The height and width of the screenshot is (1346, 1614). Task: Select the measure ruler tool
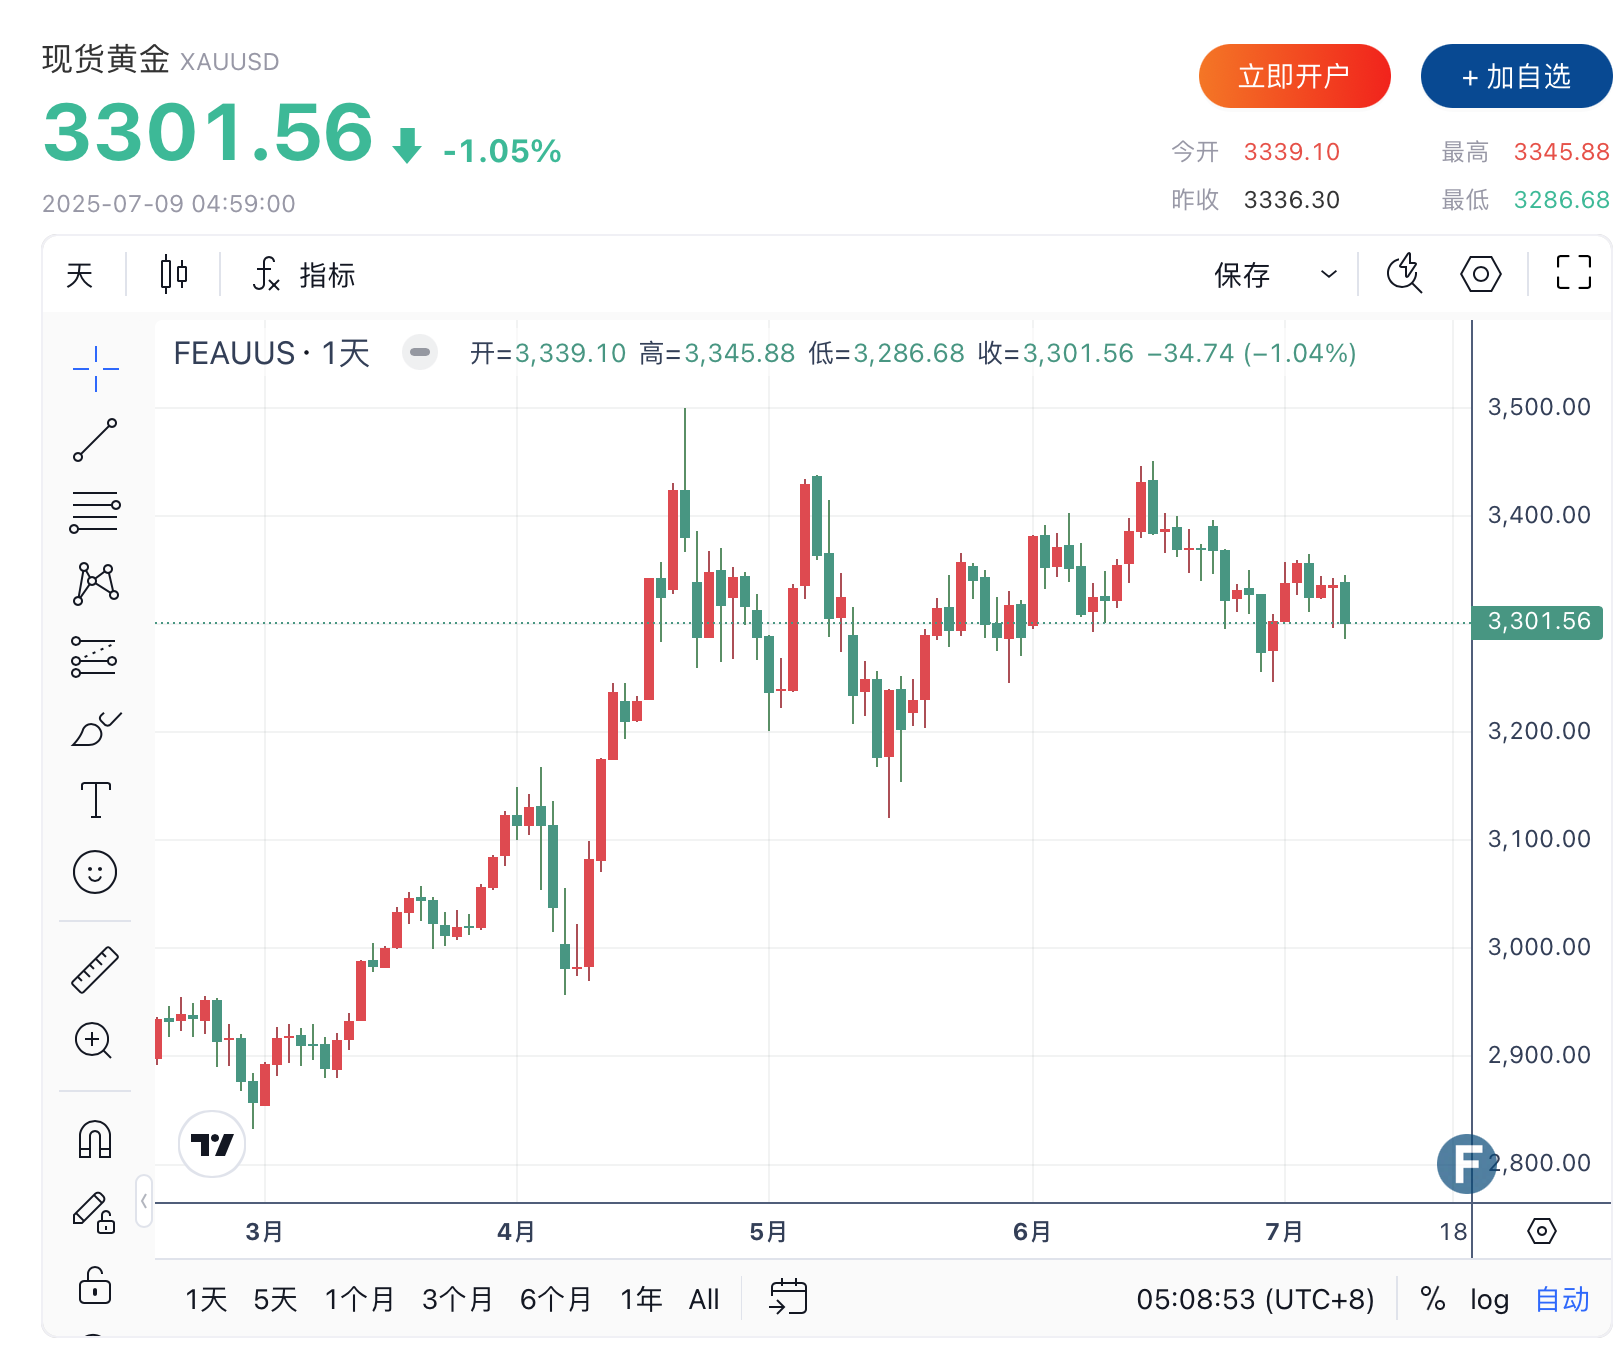tap(95, 969)
